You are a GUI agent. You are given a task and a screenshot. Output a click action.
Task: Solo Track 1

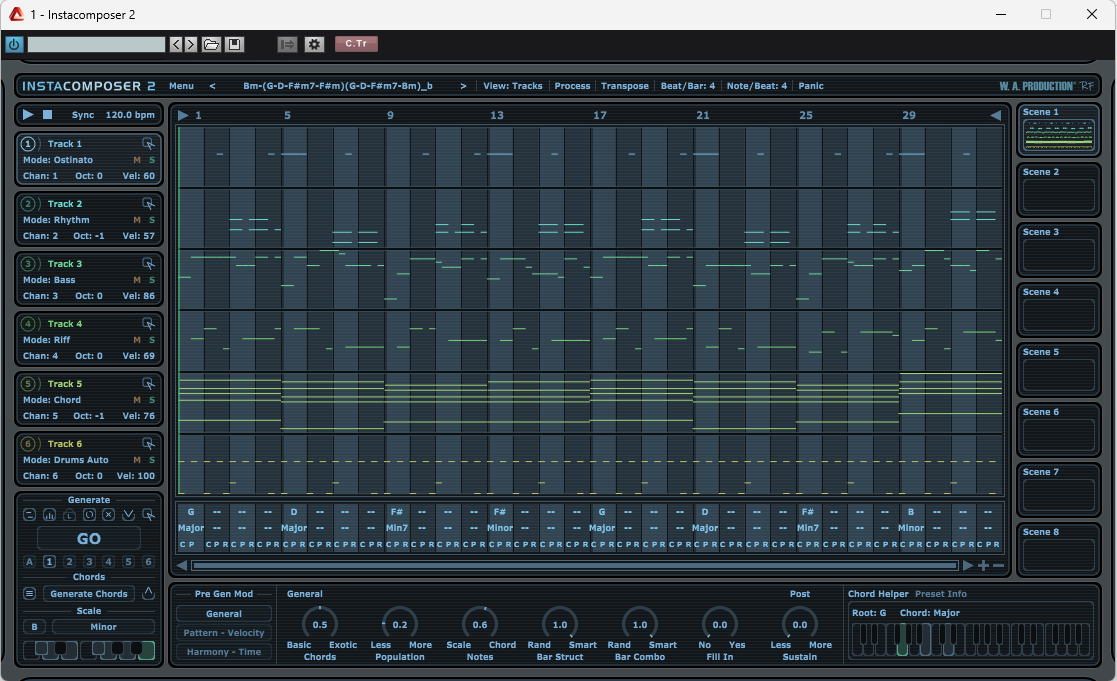[x=152, y=160]
